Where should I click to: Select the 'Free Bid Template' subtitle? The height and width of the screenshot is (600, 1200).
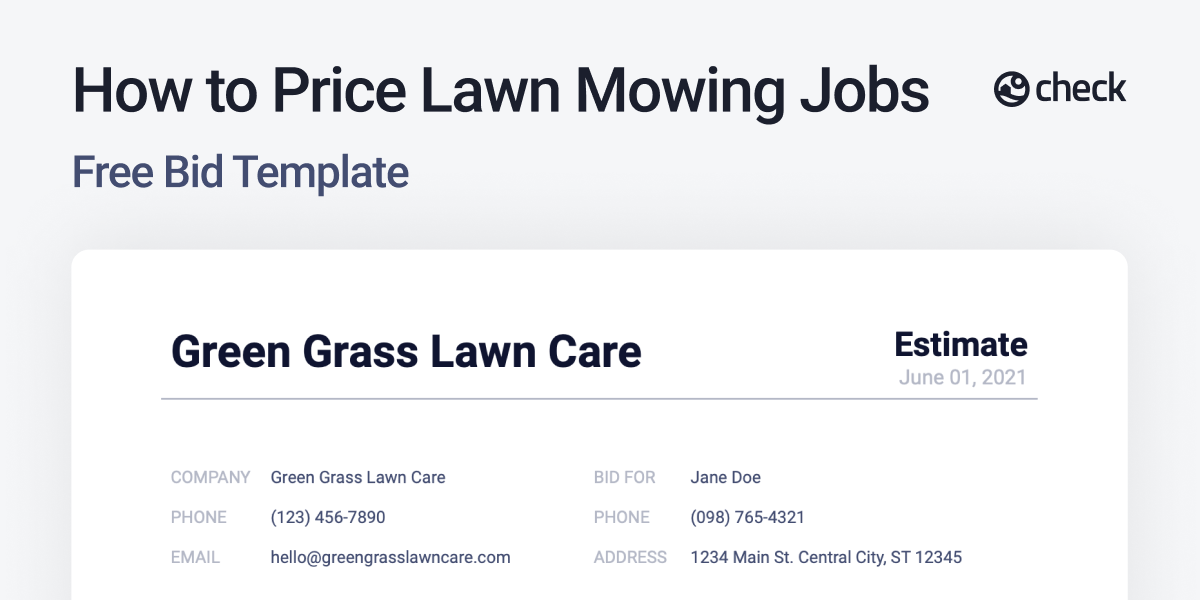pos(240,172)
